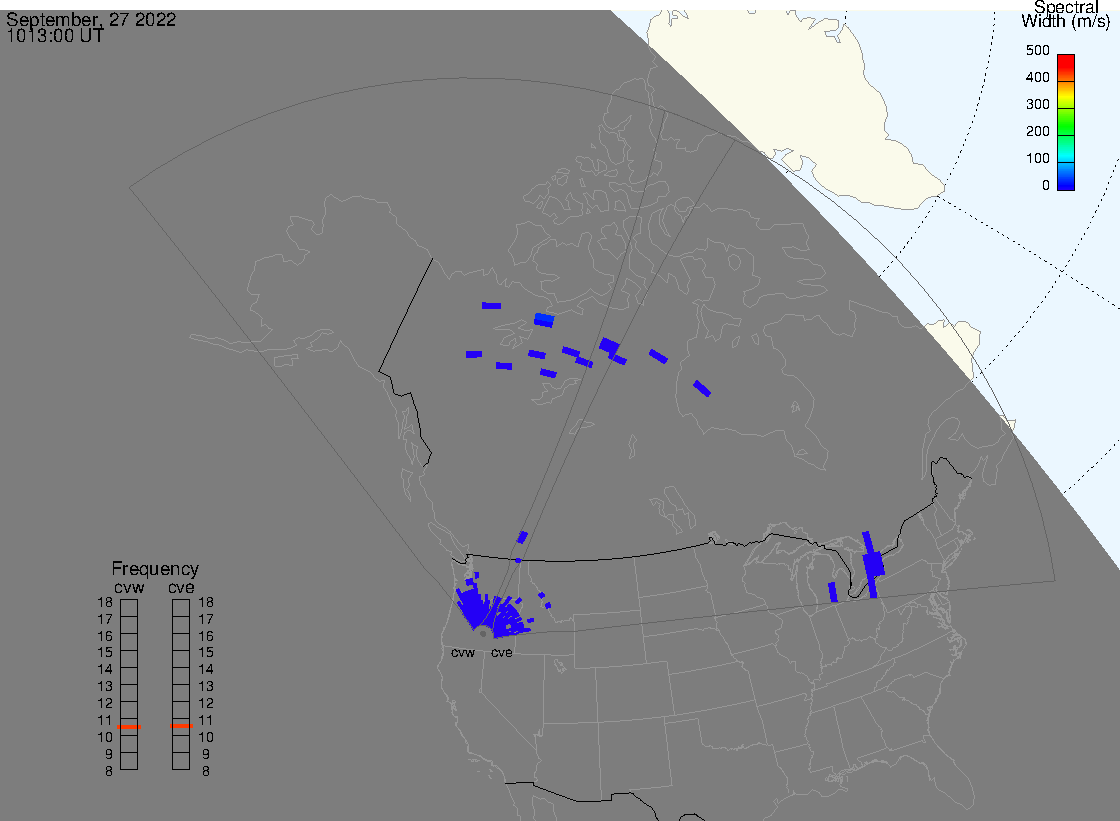The image size is (1120, 821).
Task: Click the tall blue scatter block over the Great Lakes
Action: click(x=872, y=564)
